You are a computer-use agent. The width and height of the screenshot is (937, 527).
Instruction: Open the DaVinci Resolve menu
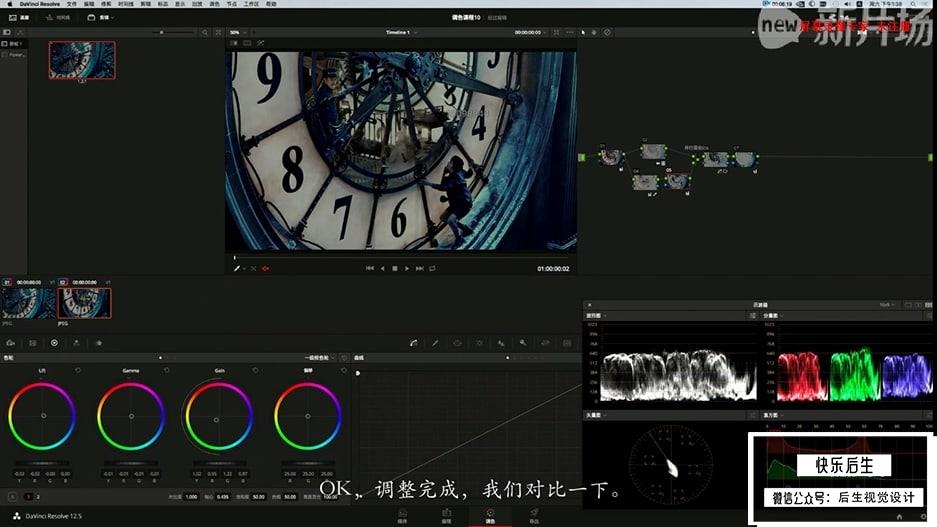(x=39, y=4)
